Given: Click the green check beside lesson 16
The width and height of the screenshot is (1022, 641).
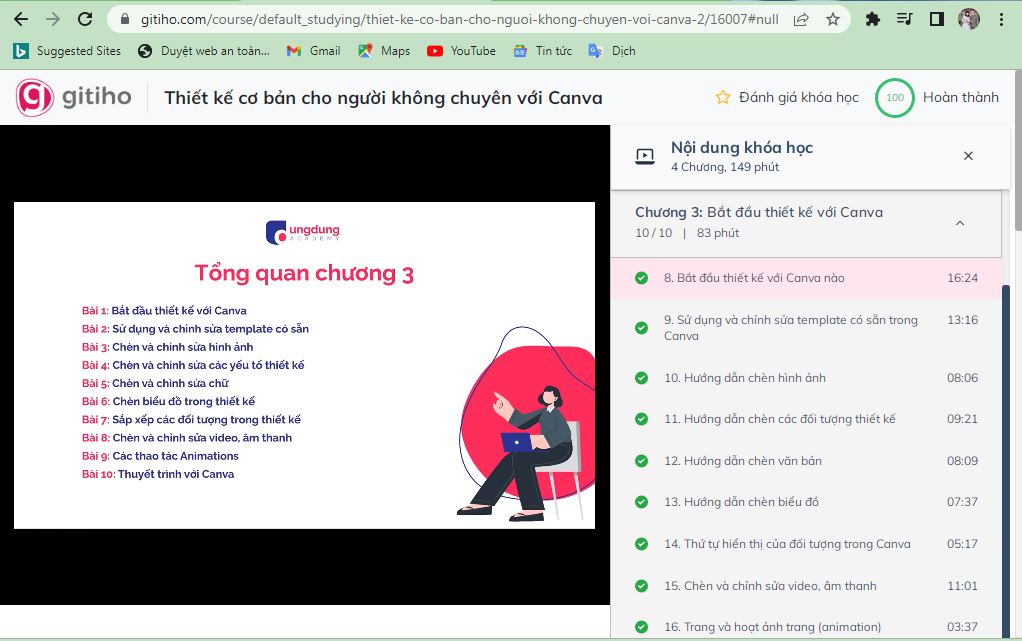Looking at the screenshot, I should tap(641, 627).
